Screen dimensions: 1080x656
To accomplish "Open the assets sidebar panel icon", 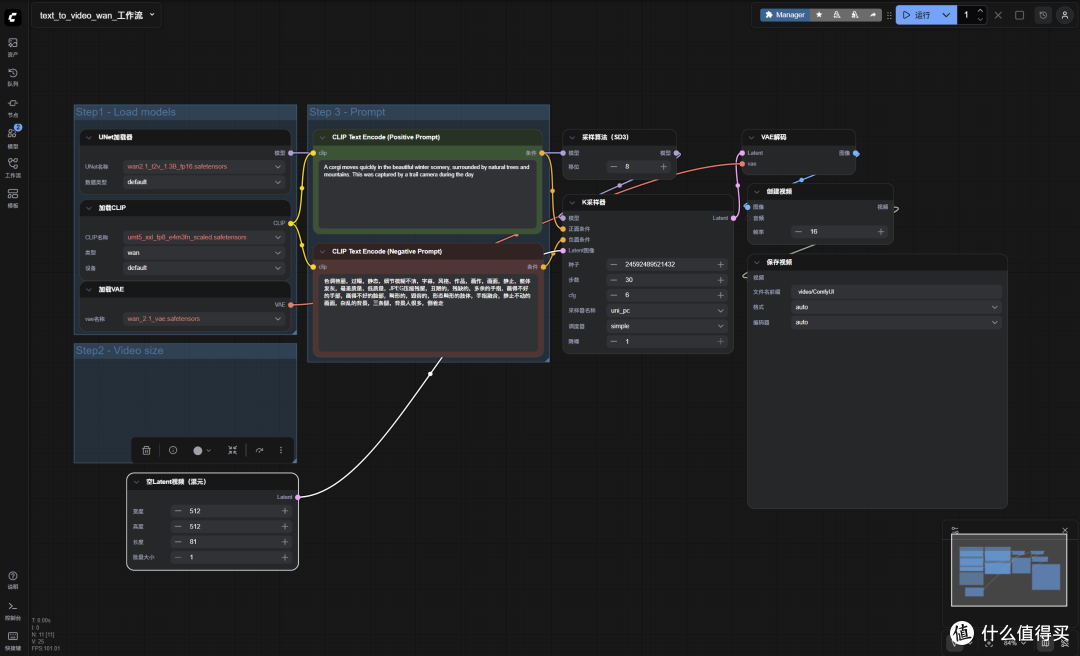I will (12, 46).
